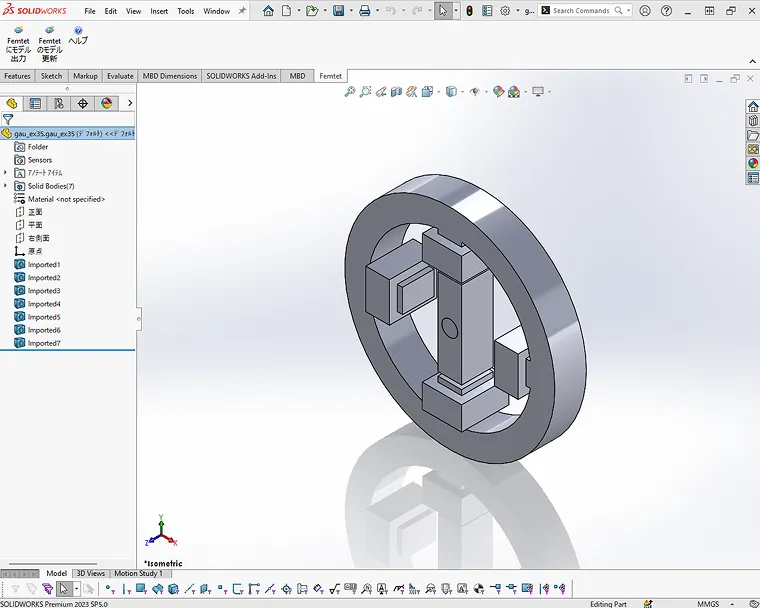Open the File menu
760x608 pixels.
(x=90, y=11)
